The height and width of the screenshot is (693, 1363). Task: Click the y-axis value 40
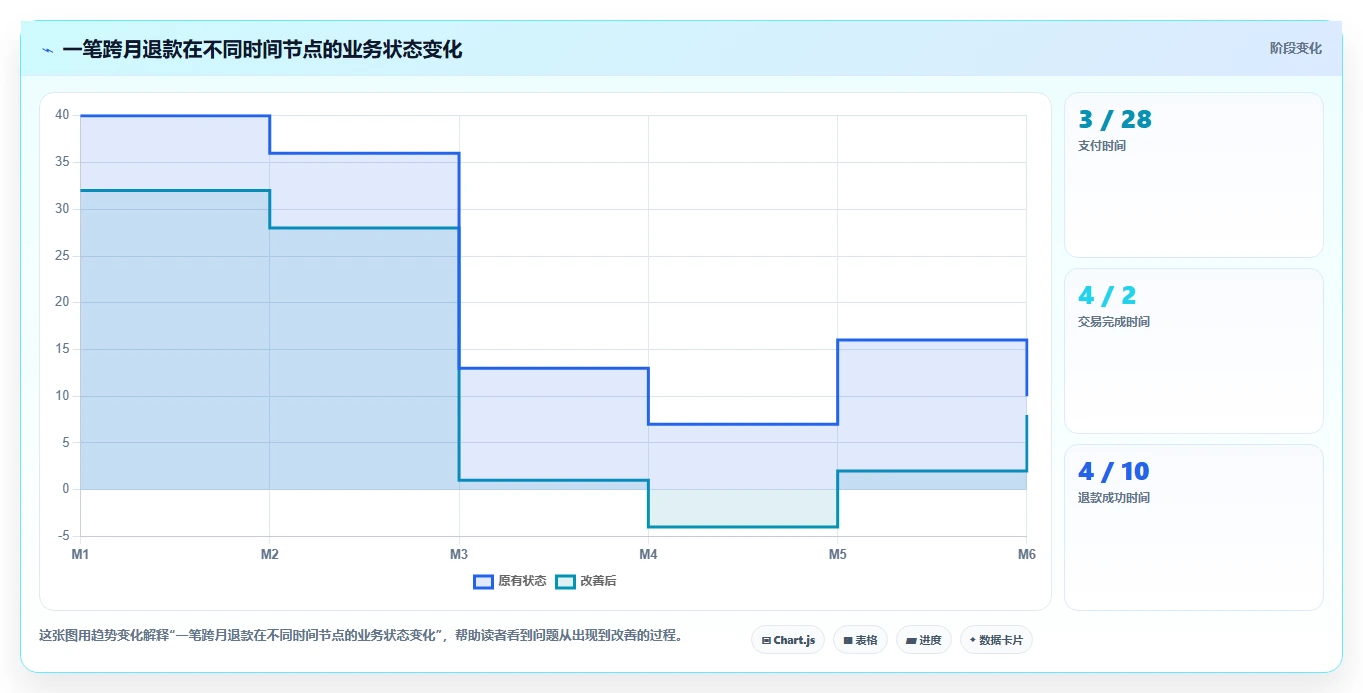(62, 115)
